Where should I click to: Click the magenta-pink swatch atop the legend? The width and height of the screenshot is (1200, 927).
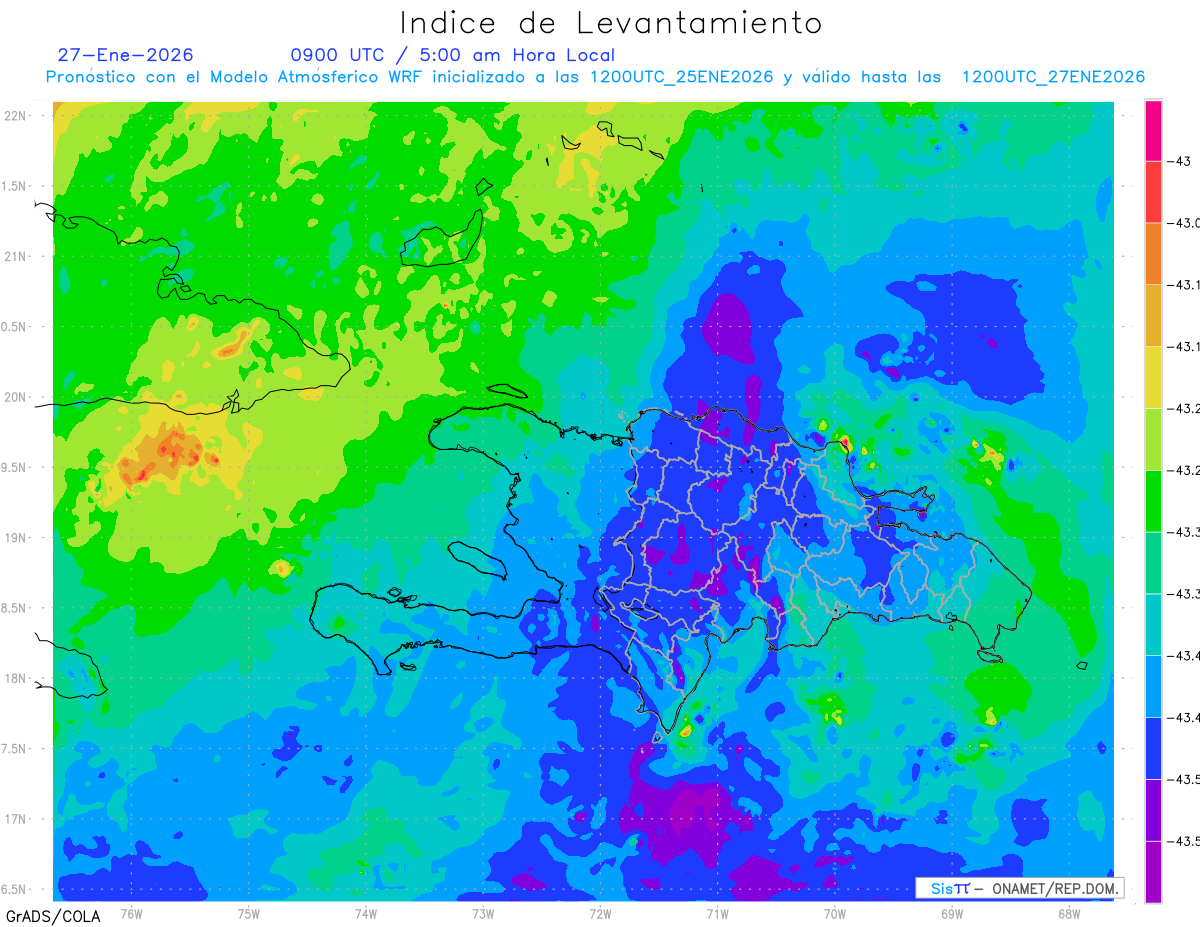(1153, 130)
